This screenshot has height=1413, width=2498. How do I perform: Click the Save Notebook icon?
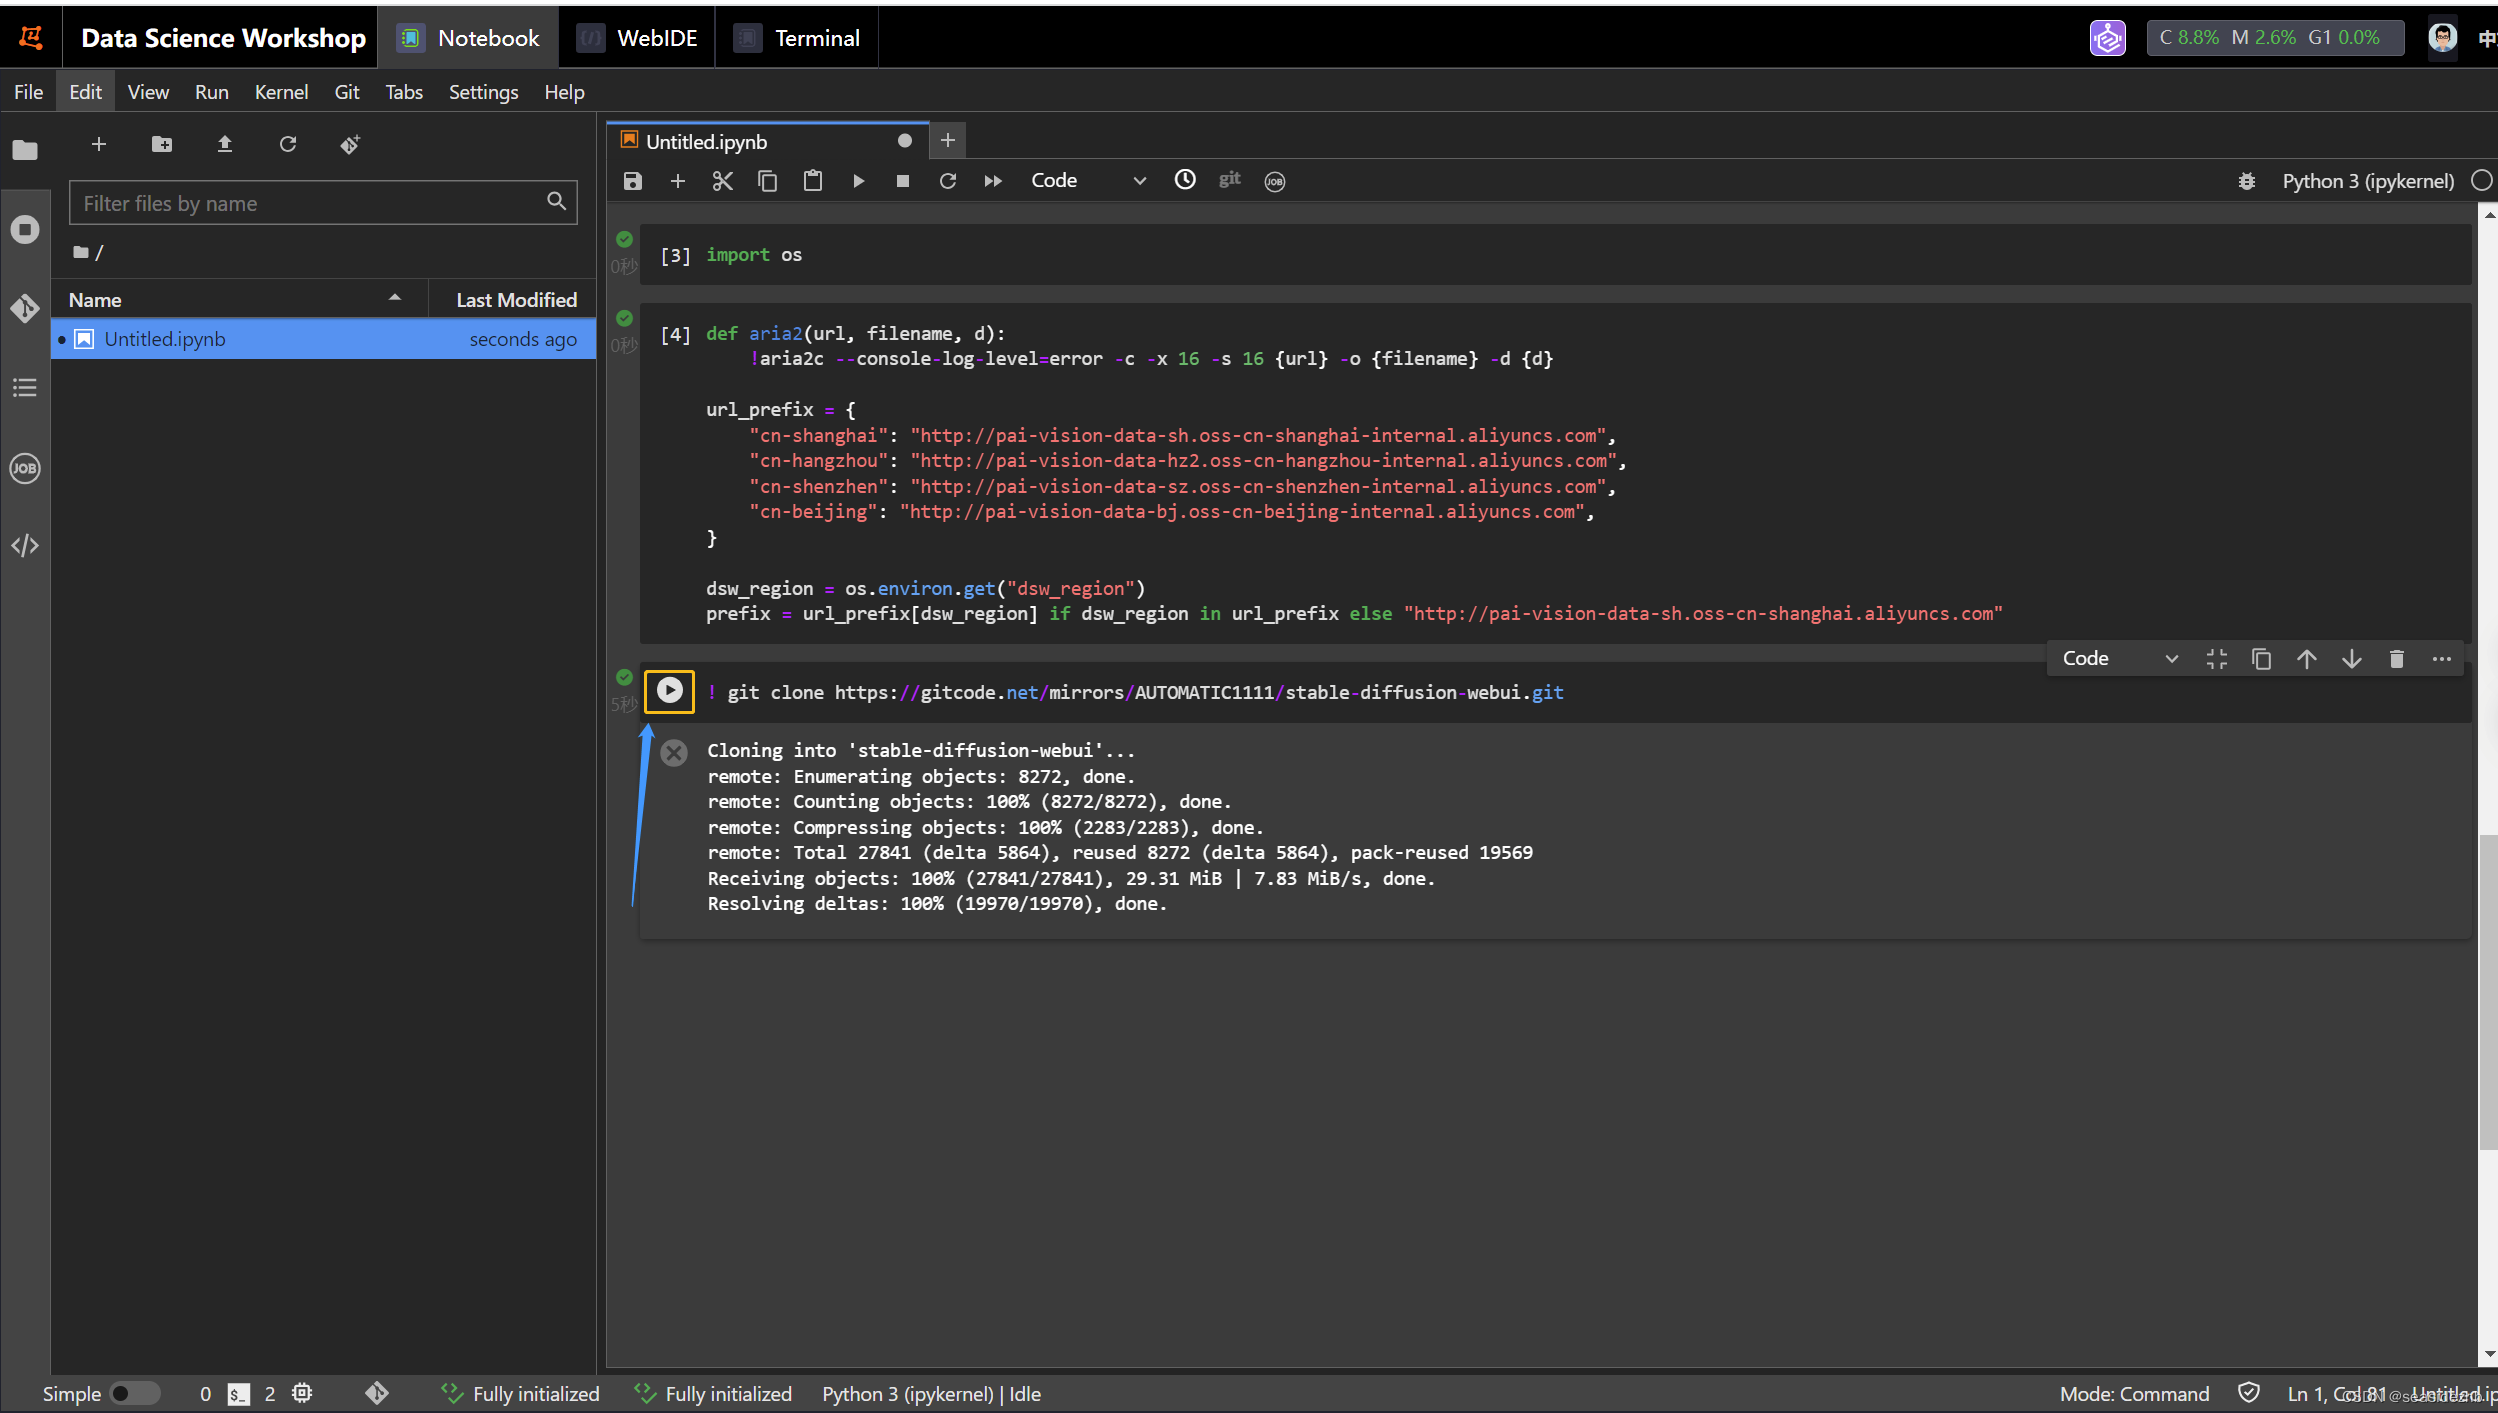633,180
